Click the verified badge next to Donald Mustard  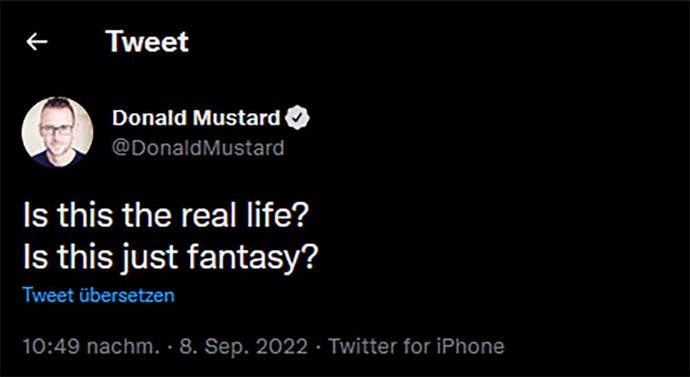pyautogui.click(x=297, y=118)
